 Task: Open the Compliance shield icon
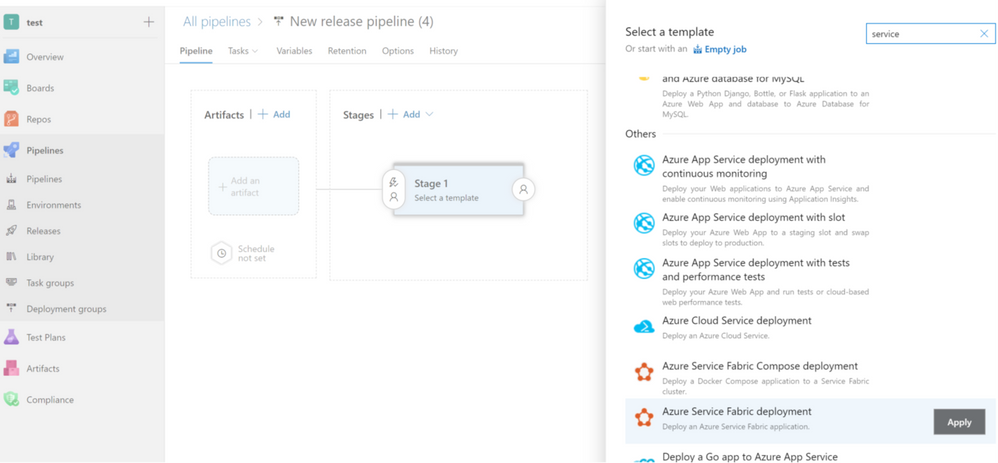[x=11, y=399]
